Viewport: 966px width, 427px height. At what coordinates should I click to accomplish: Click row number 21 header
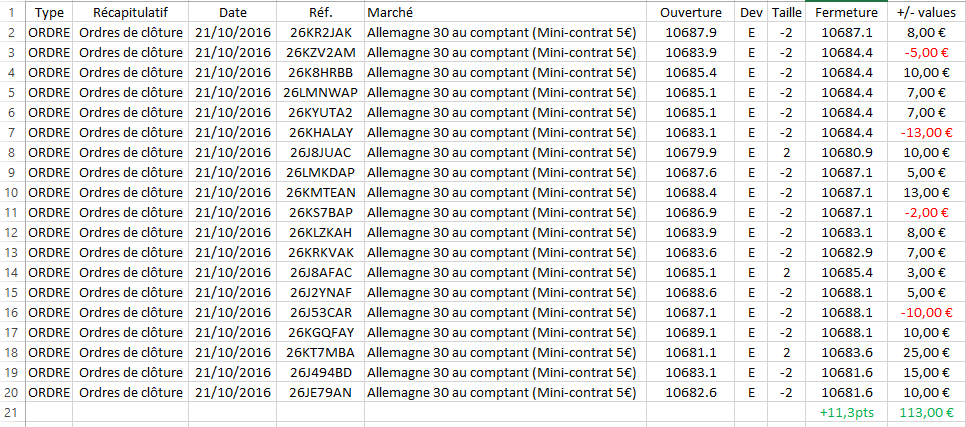pos(12,412)
